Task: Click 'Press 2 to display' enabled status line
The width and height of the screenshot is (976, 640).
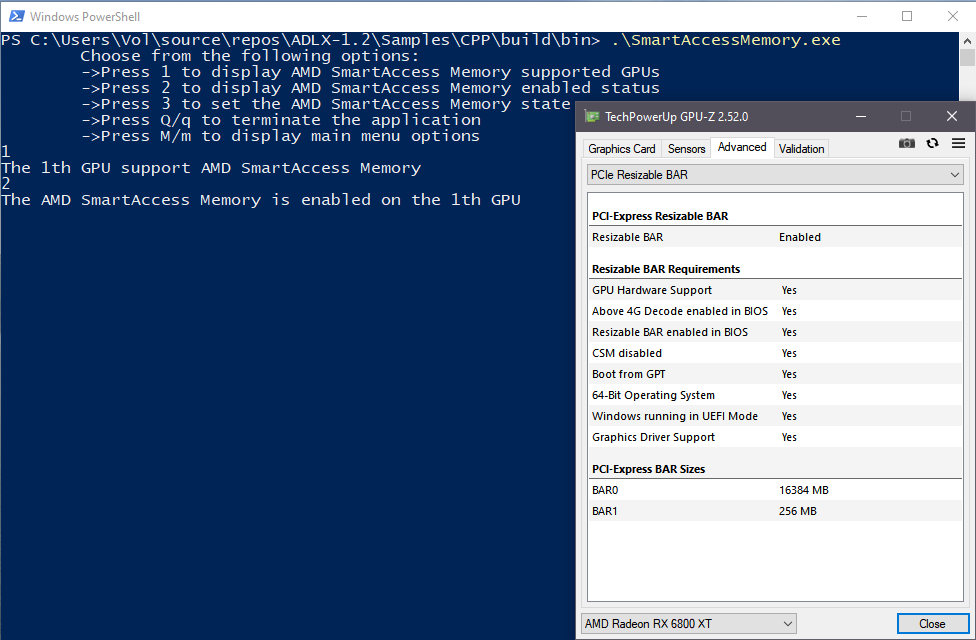Action: point(370,88)
